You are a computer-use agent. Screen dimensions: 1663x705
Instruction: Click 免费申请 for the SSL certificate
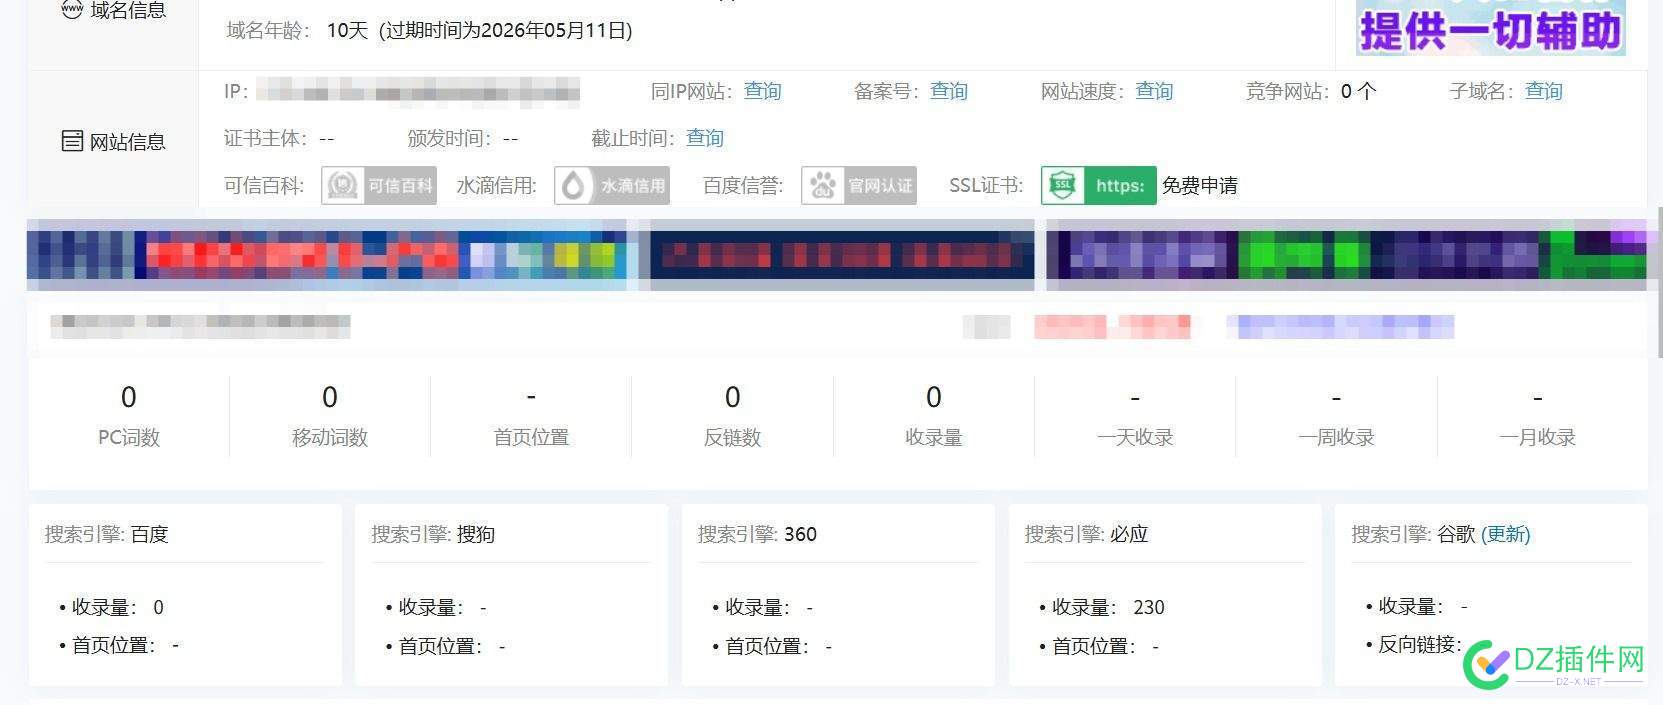click(1199, 185)
